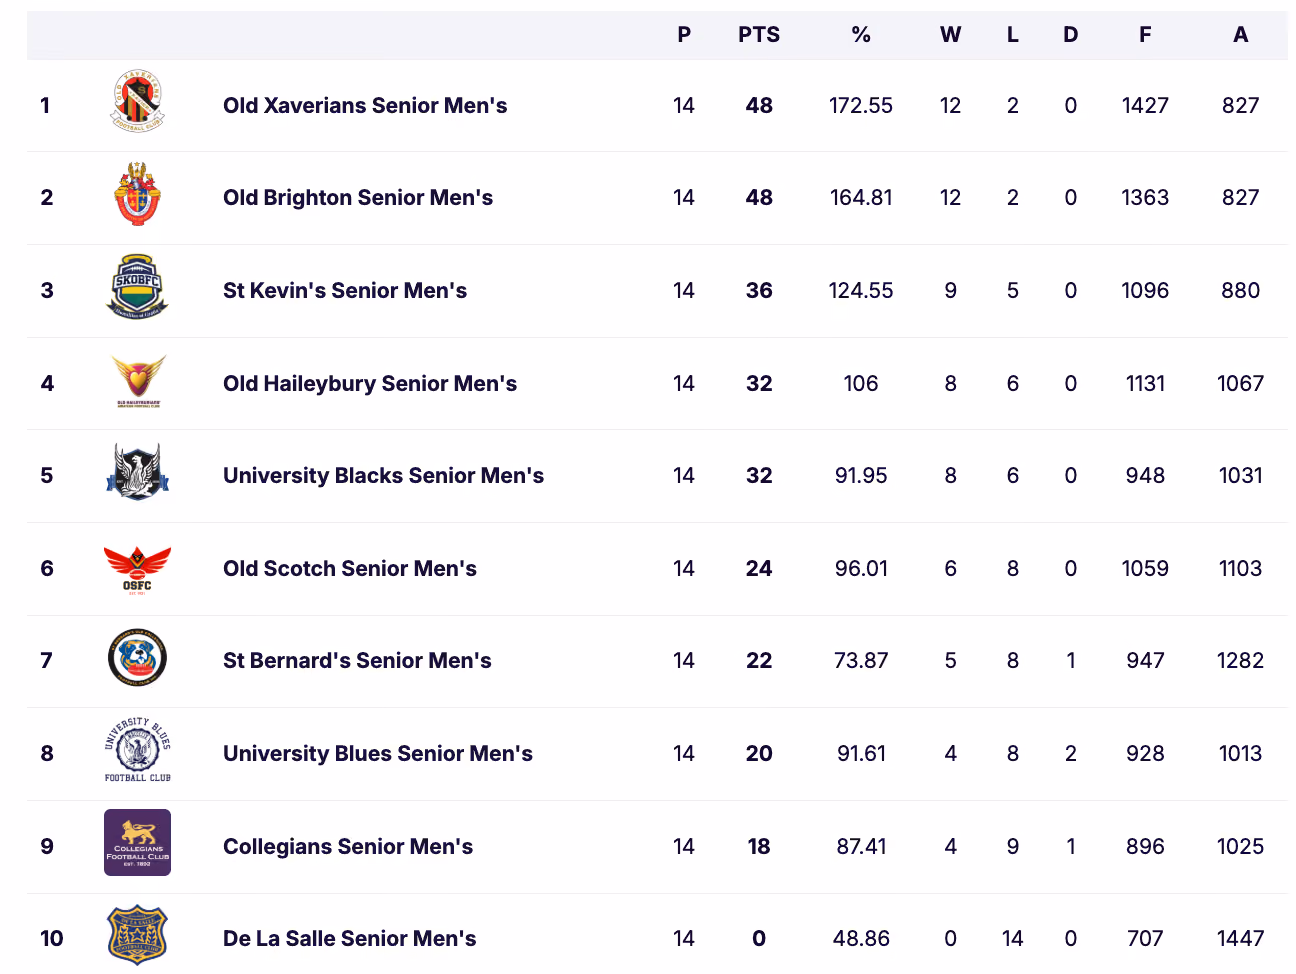Select the Old Haileybury heart logo
Image resolution: width=1296 pixels, height=974 pixels.
click(x=138, y=381)
